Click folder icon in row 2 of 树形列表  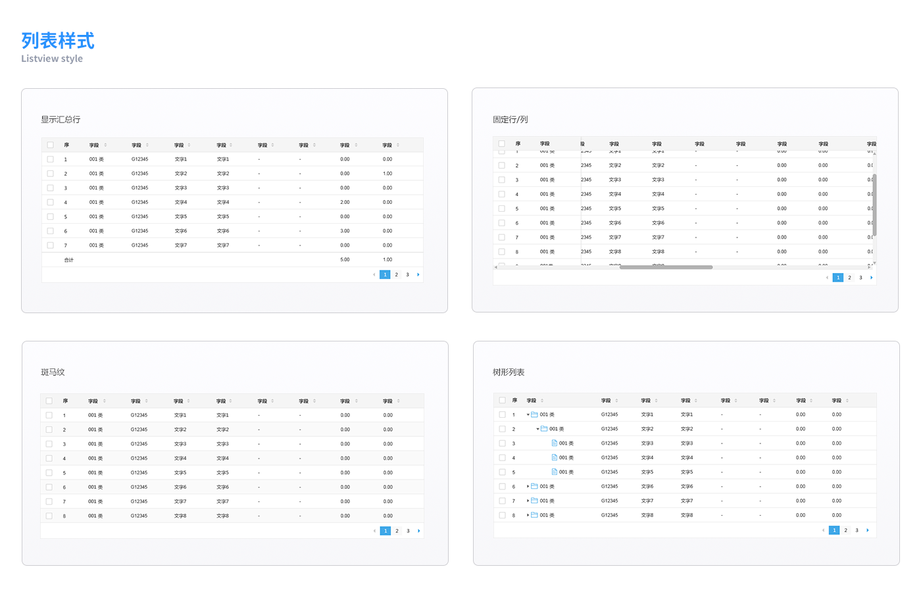point(544,429)
